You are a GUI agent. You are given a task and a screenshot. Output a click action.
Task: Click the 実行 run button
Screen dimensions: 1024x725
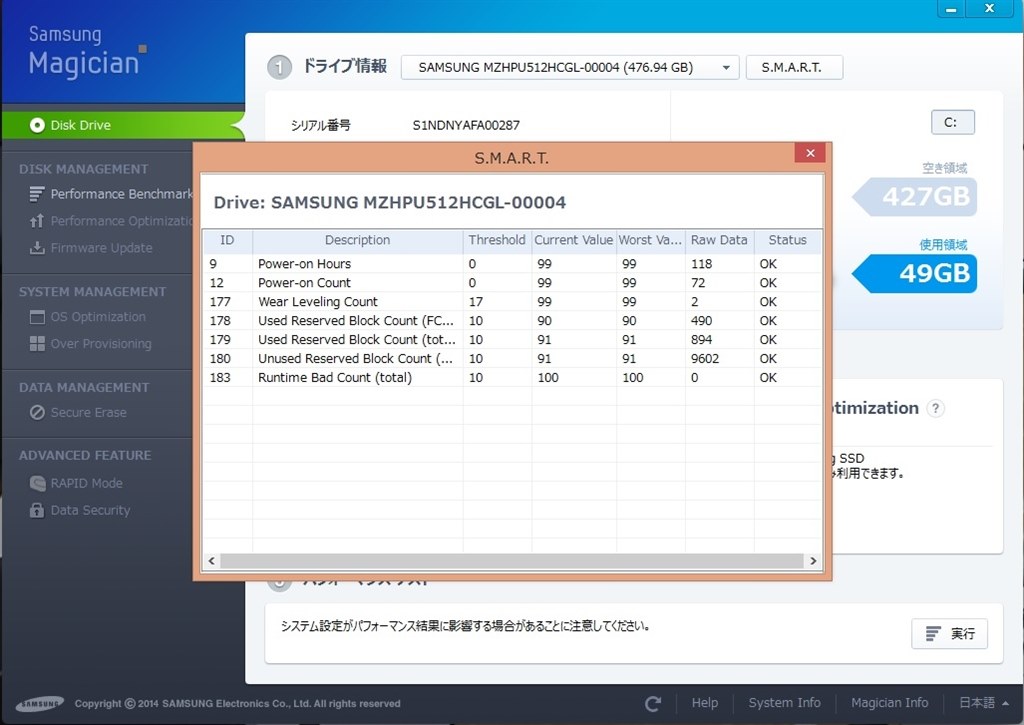coord(950,633)
